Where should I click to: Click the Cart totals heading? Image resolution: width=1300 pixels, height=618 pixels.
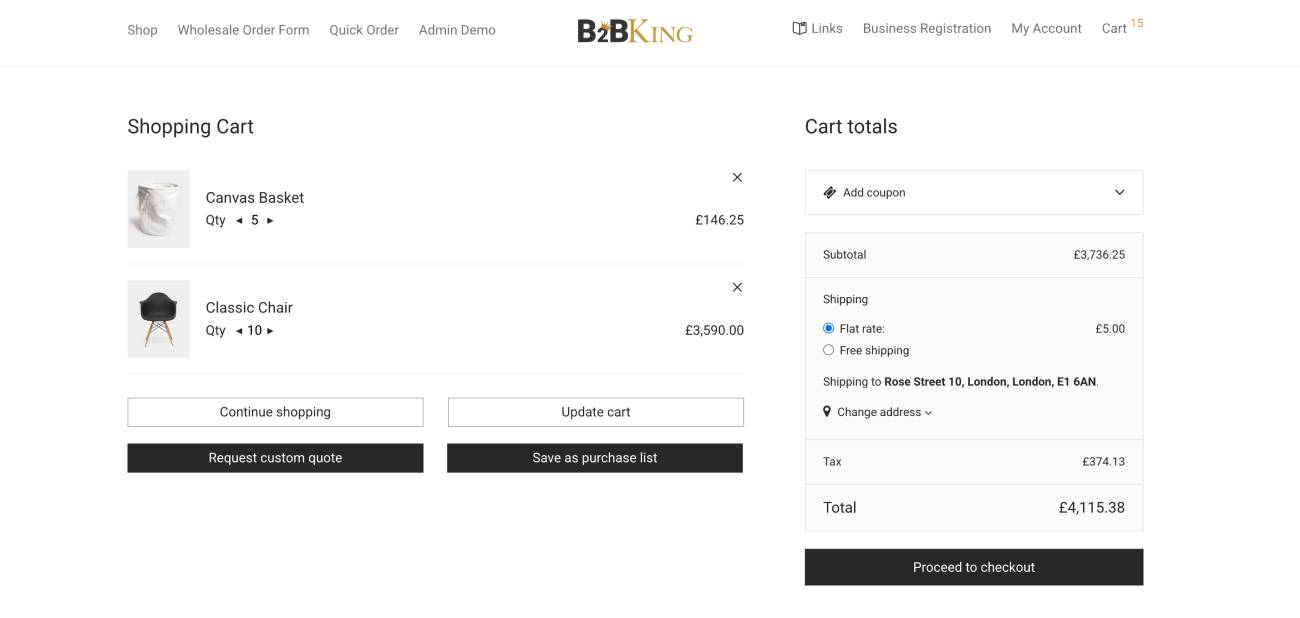point(851,127)
